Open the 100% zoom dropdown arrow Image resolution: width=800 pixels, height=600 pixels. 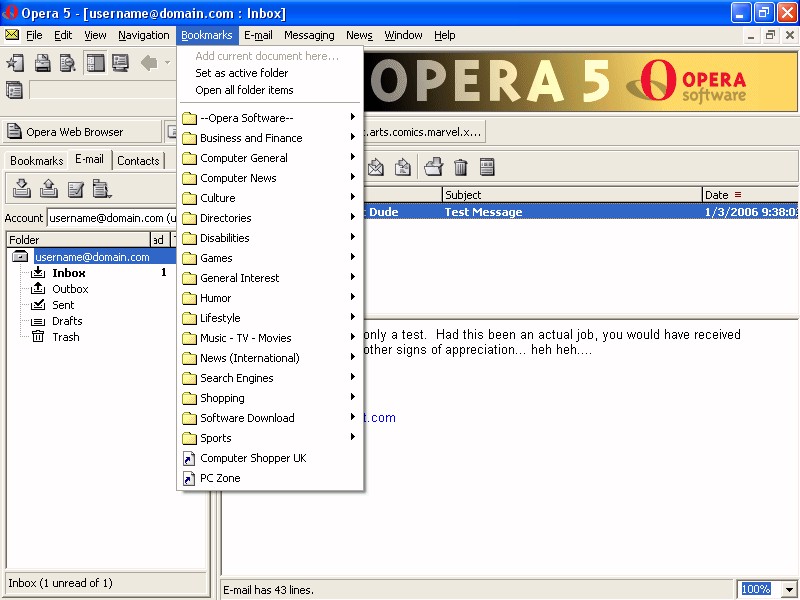tap(789, 589)
